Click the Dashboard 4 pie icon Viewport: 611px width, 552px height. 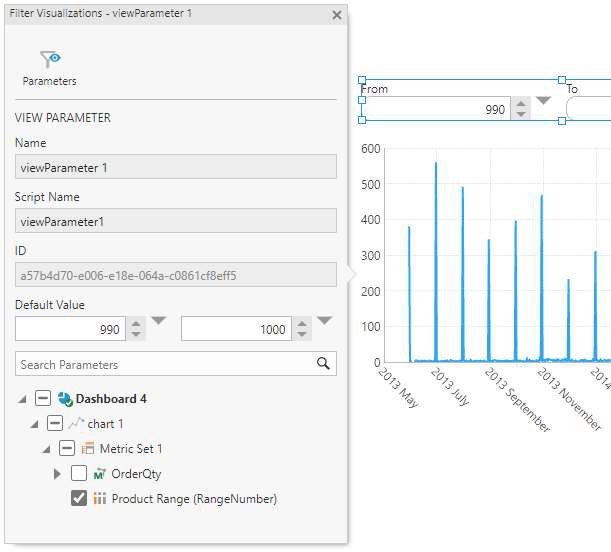tap(65, 398)
